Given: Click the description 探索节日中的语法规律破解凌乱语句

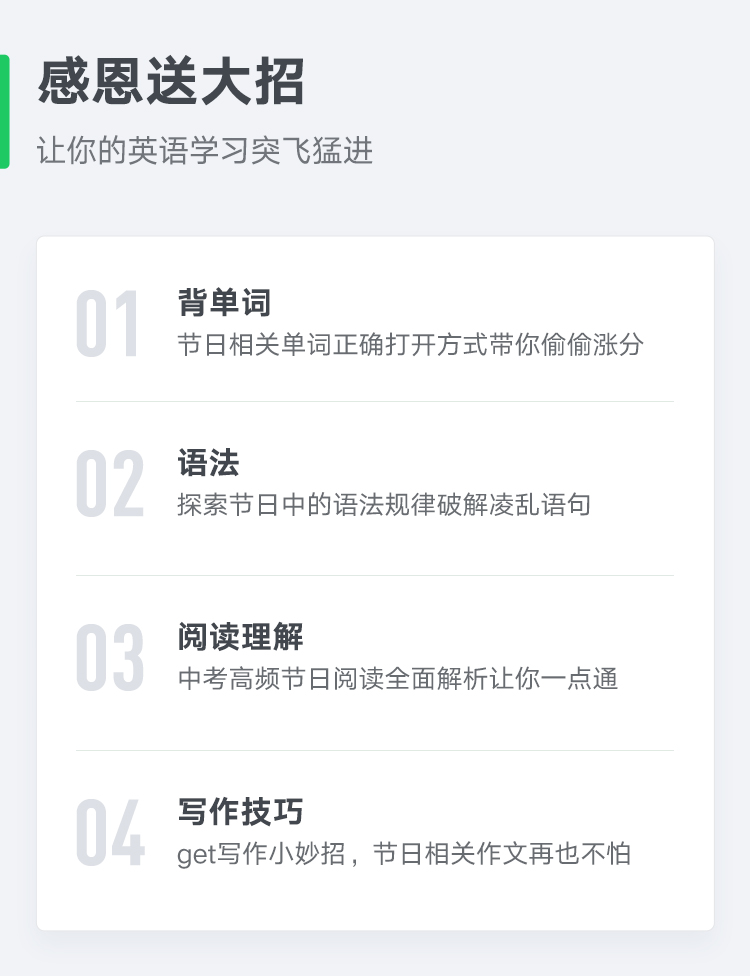Looking at the screenshot, I should tap(384, 504).
